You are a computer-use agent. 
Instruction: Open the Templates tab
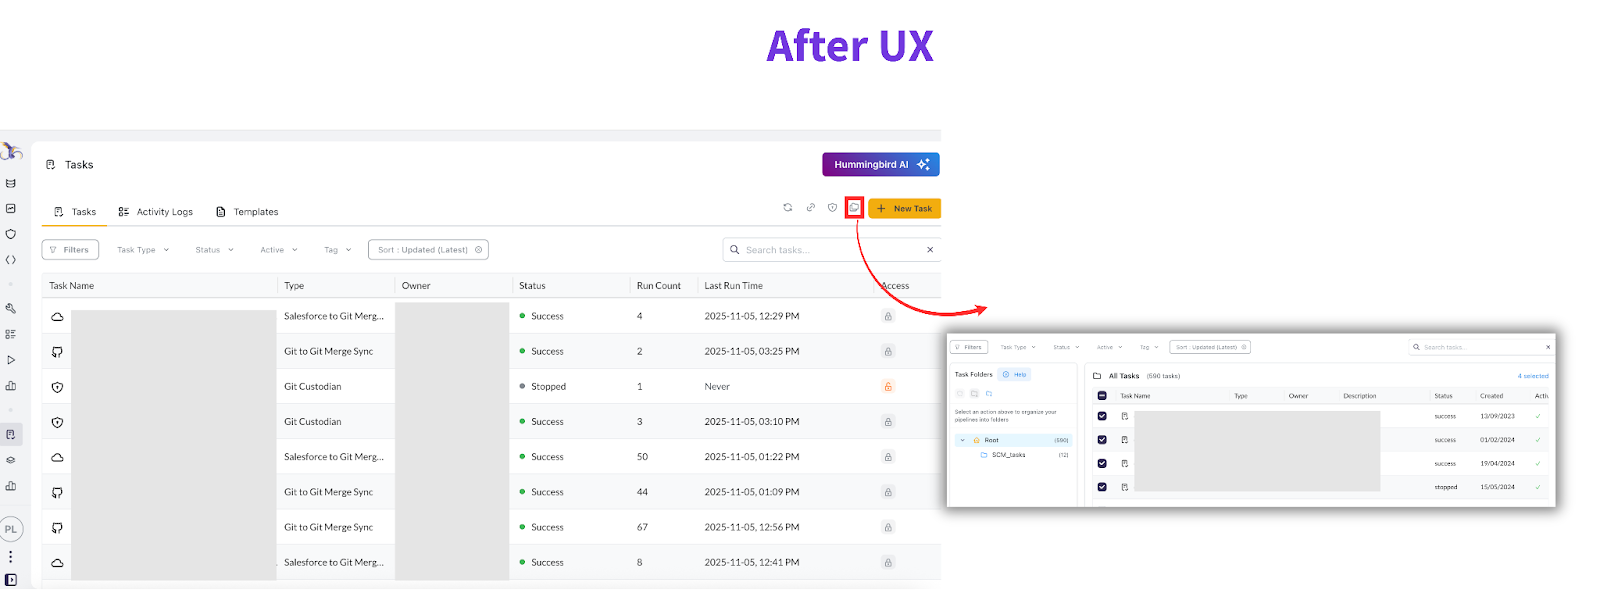[247, 212]
